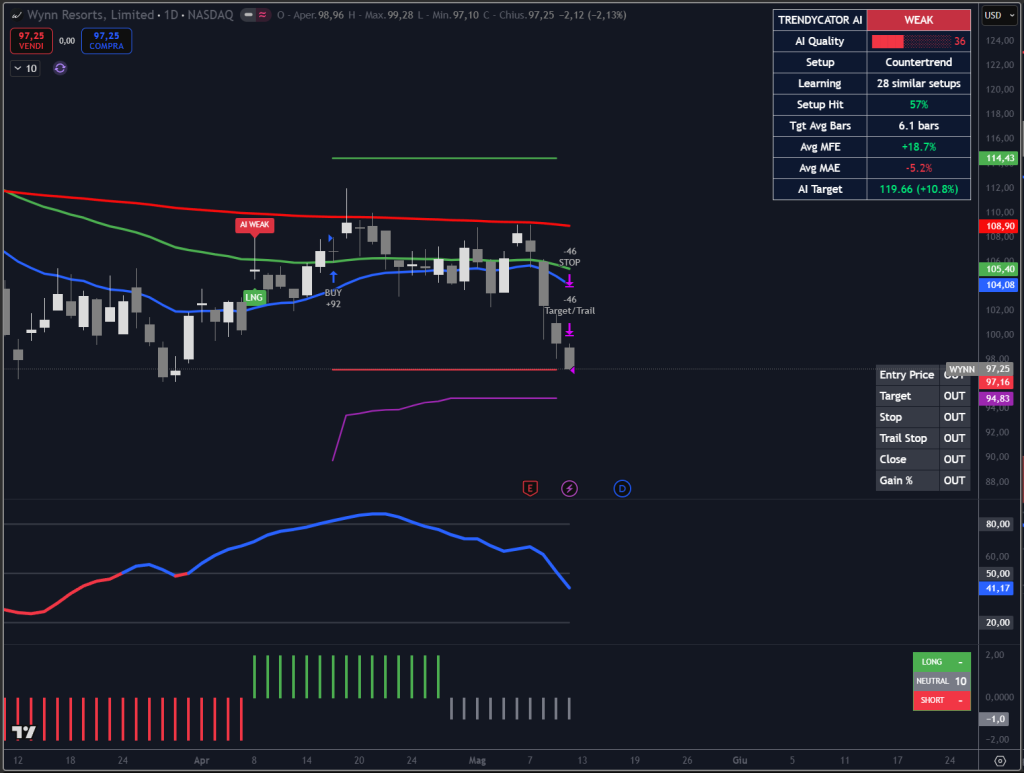Click the magenta arrow under STOP label
This screenshot has width=1024, height=773.
(569, 281)
